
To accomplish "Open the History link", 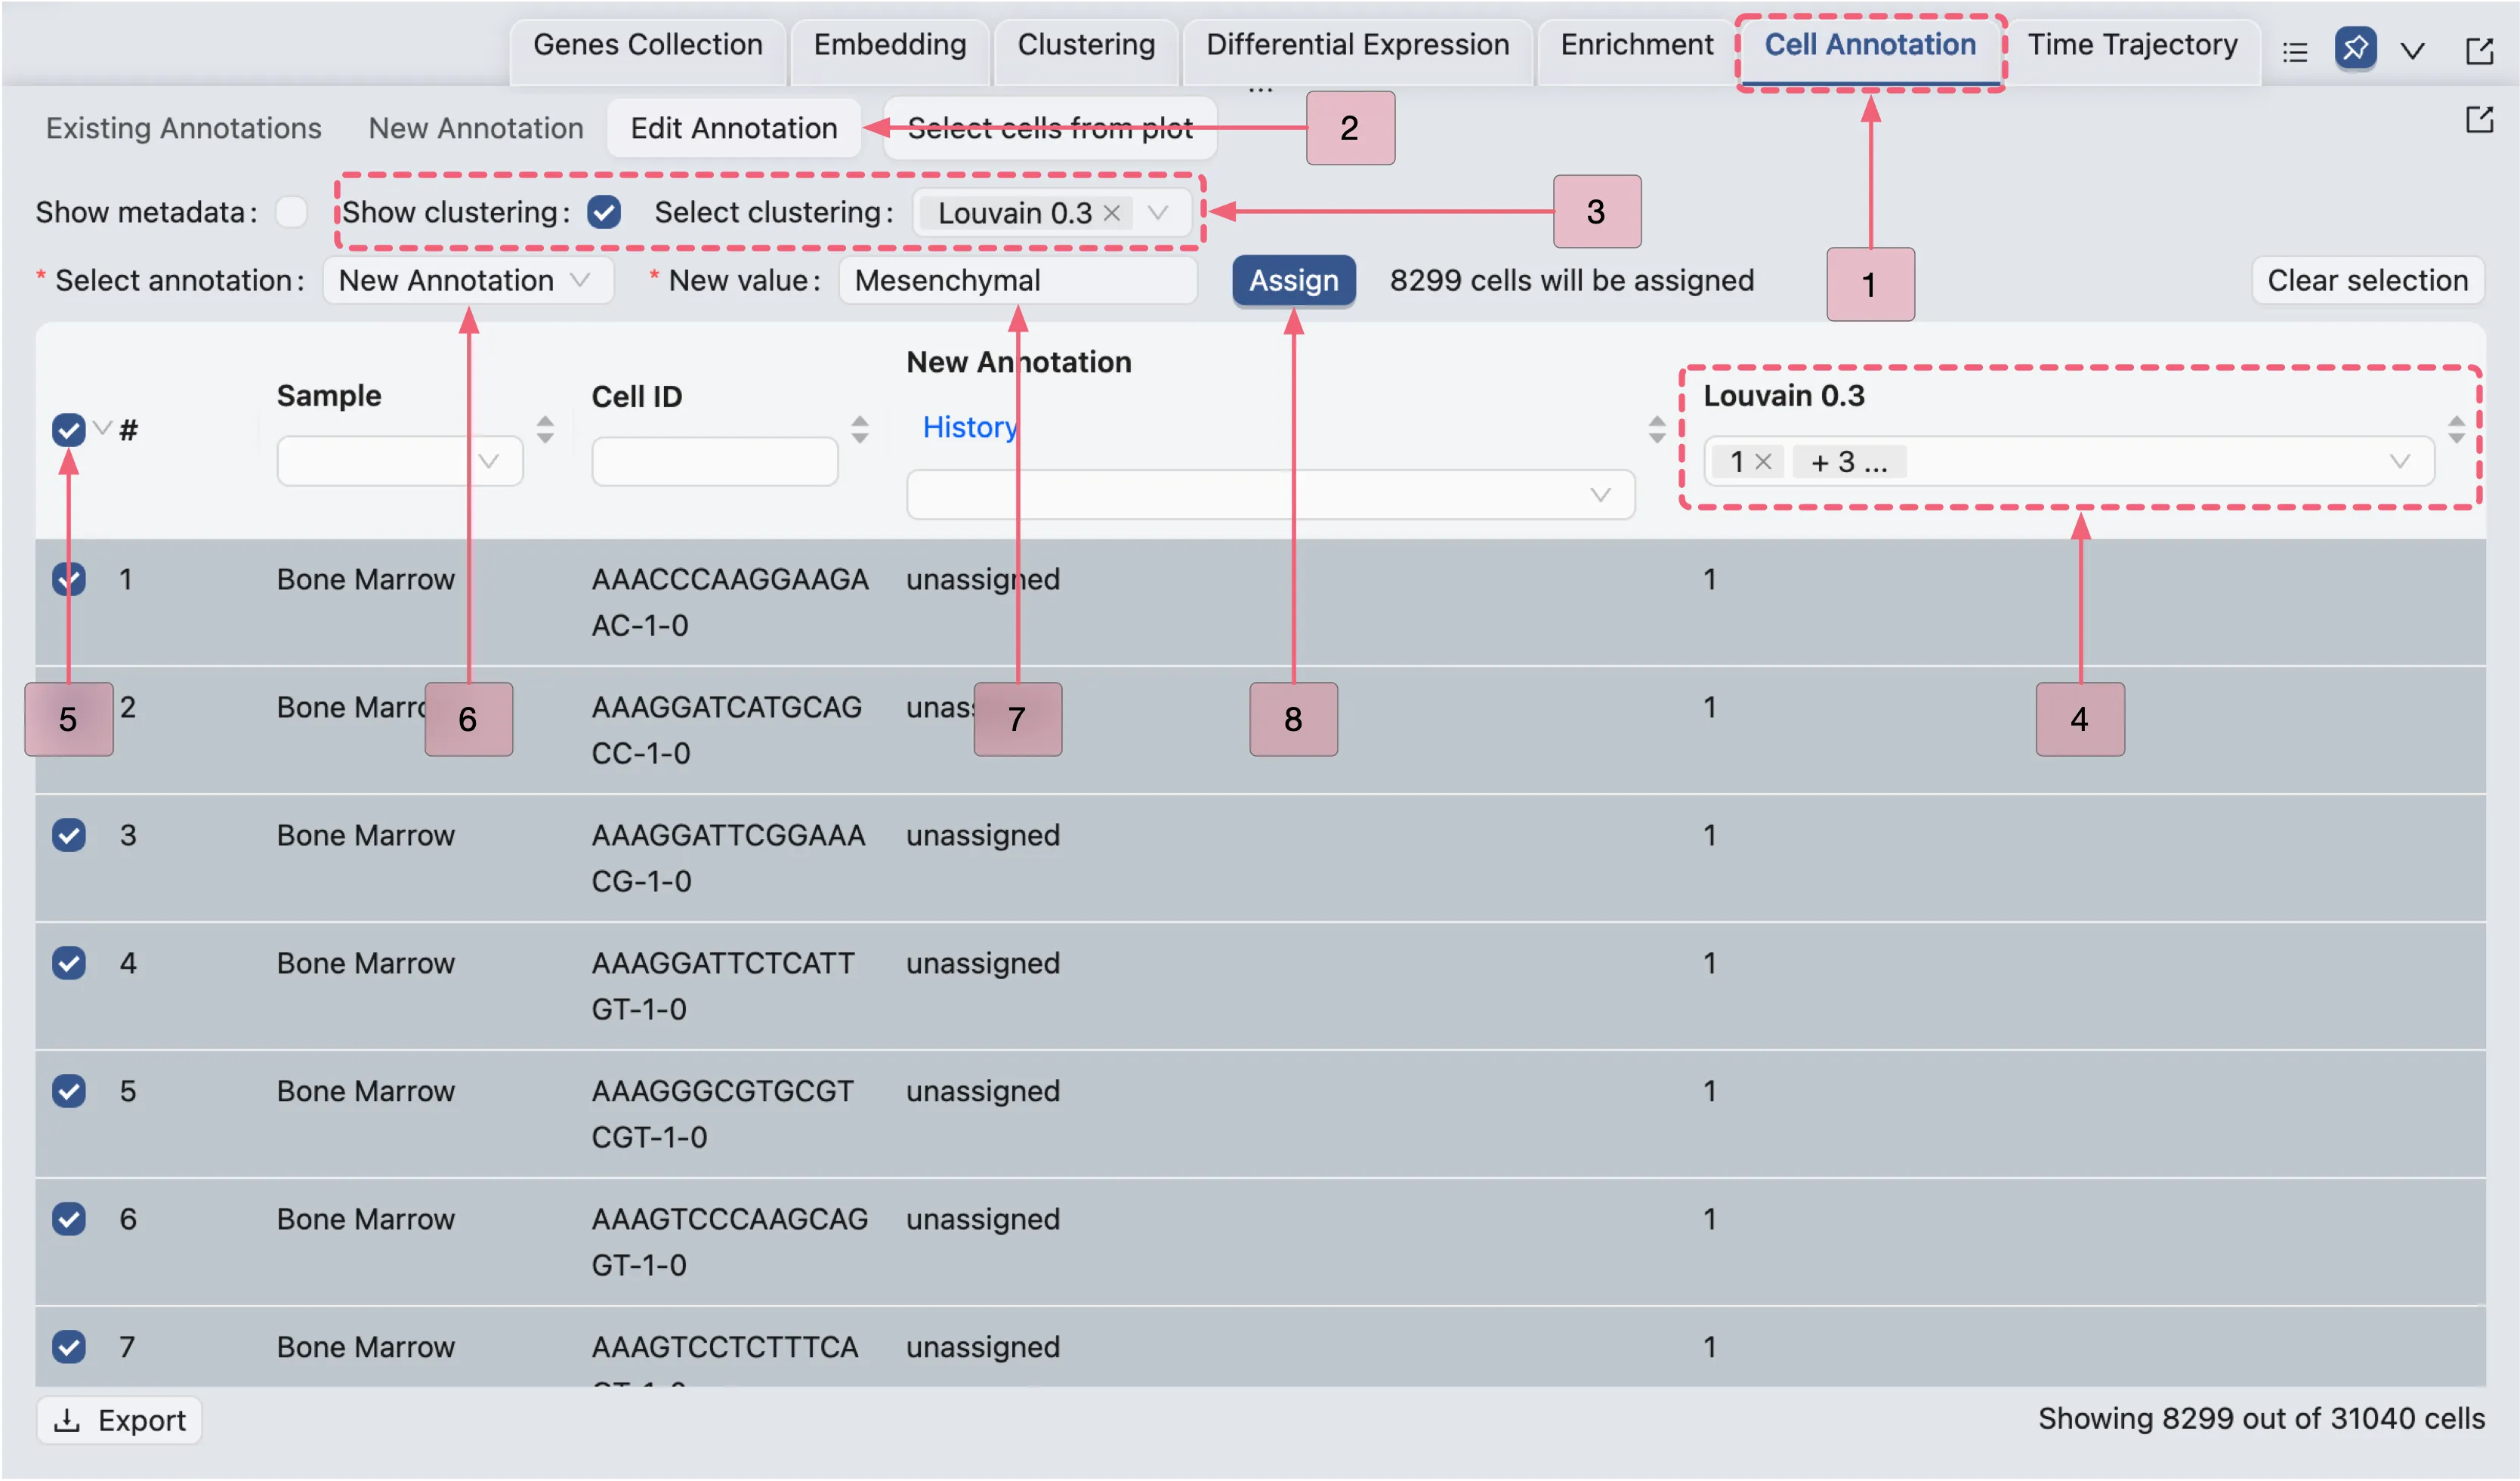I will [x=970, y=427].
